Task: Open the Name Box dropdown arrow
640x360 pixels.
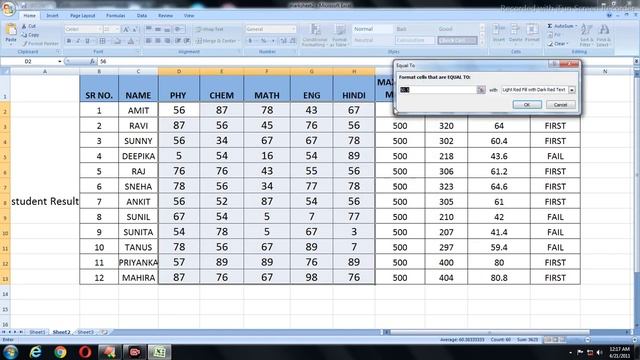Action: click(60, 61)
